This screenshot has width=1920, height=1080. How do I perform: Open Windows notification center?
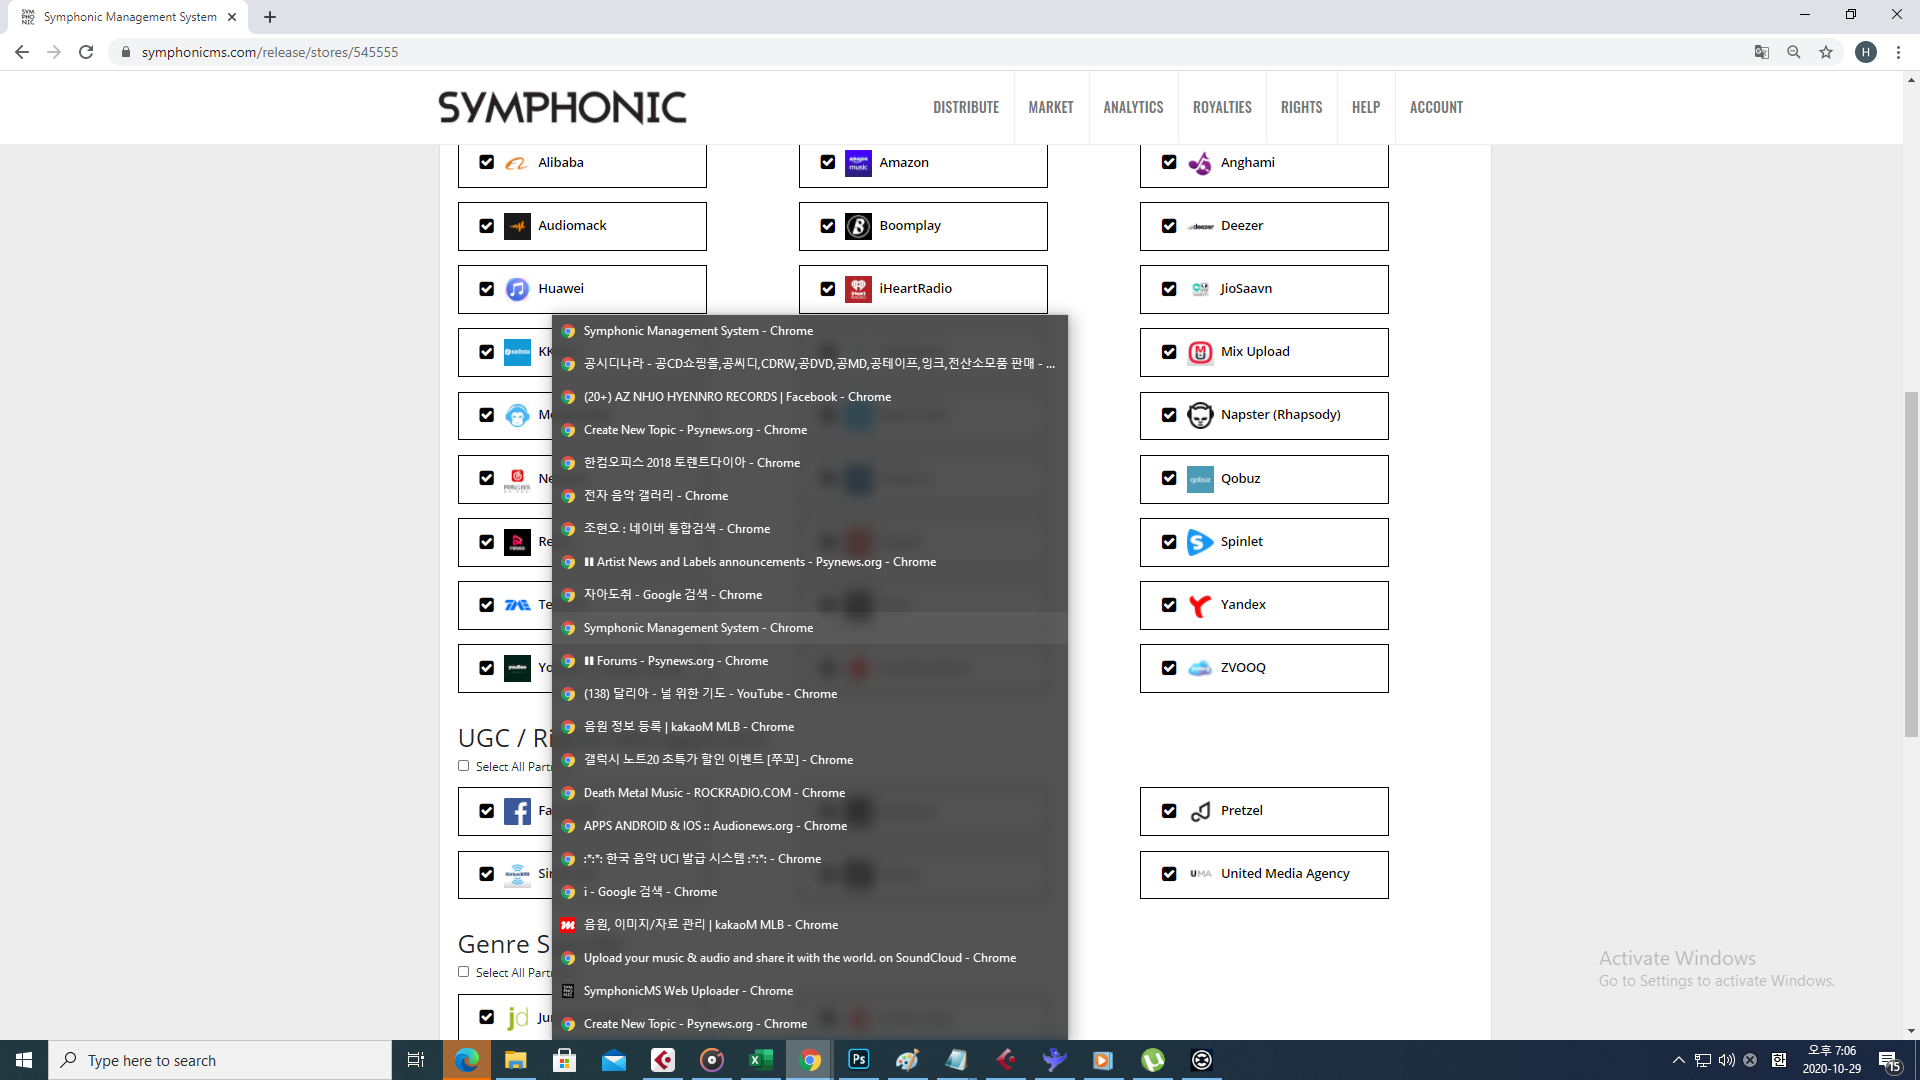pos(1890,1060)
